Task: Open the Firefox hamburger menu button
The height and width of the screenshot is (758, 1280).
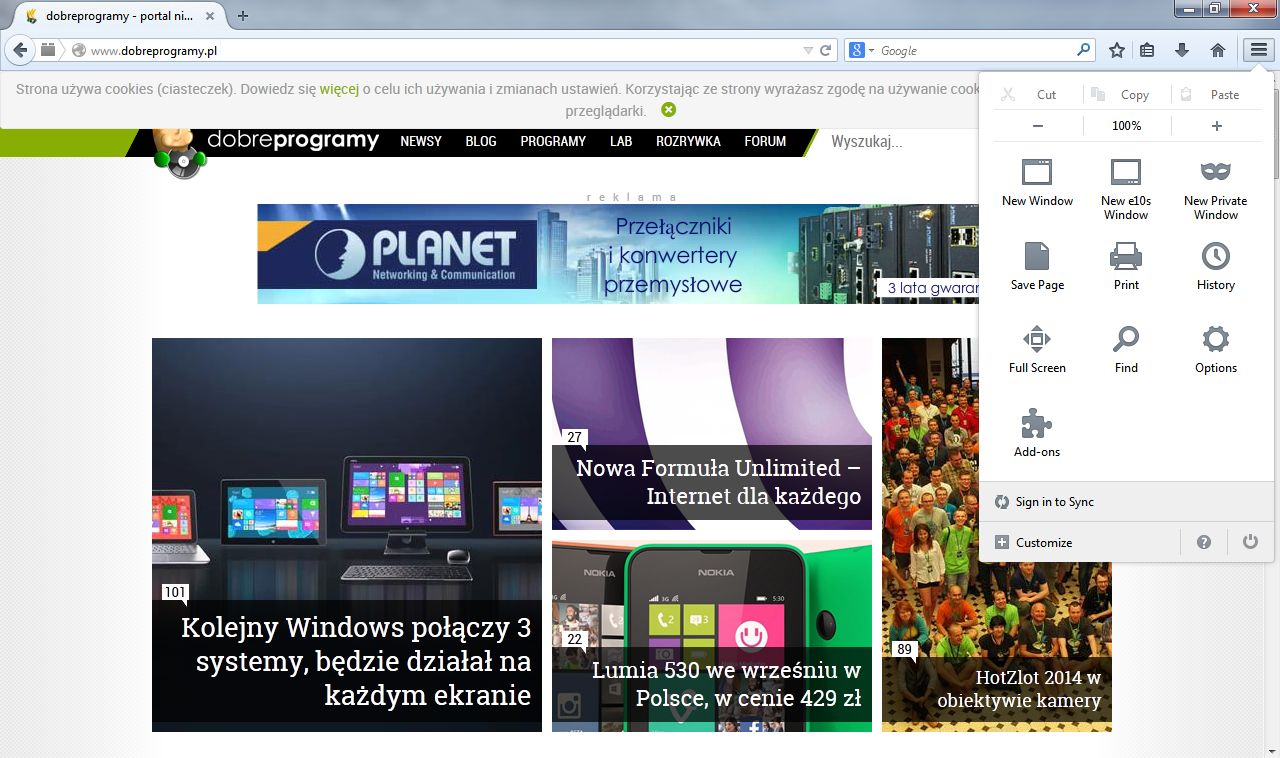Action: point(1257,50)
